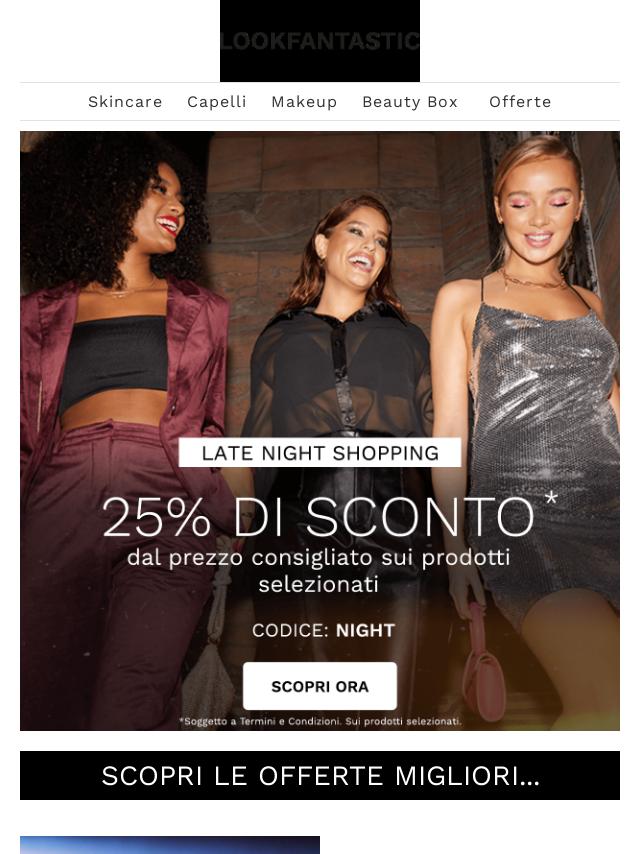Go to the Capelli section
The height and width of the screenshot is (854, 640).
coord(217,102)
